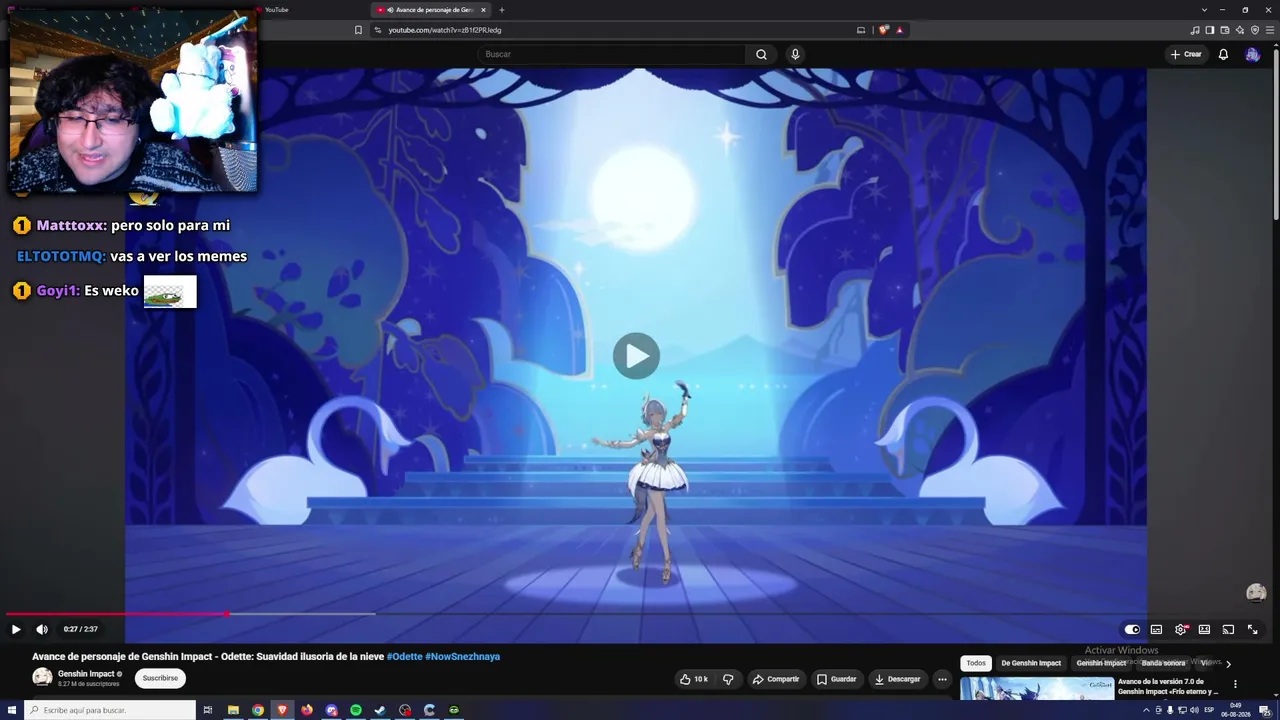Image resolution: width=1280 pixels, height=720 pixels.
Task: Open the player settings gear
Action: coord(1181,629)
